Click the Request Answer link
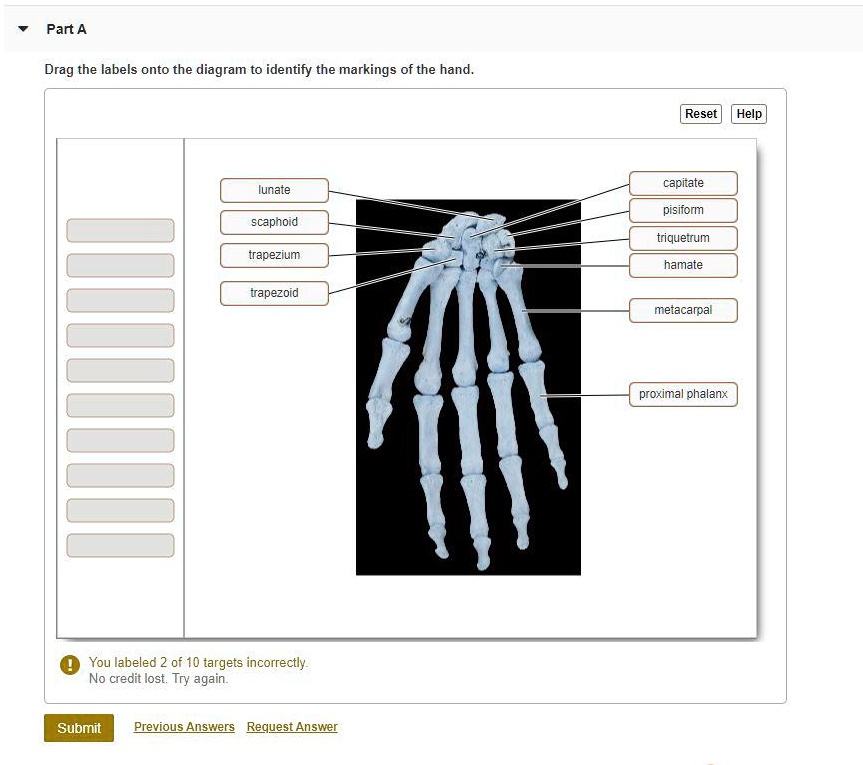Image resolution: width=863 pixels, height=765 pixels. click(x=292, y=727)
